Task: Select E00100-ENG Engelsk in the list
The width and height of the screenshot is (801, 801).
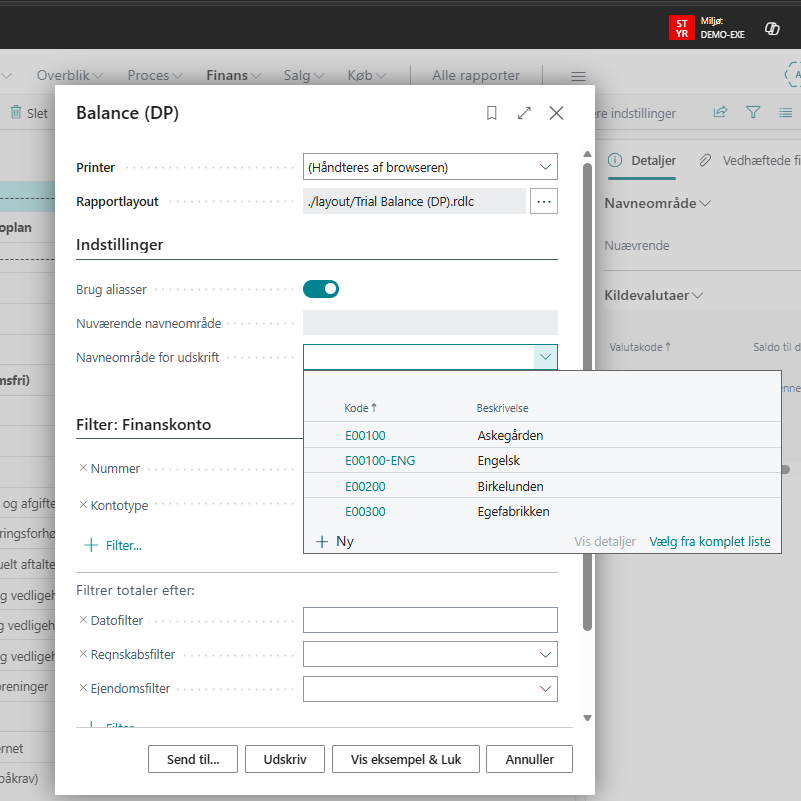Action: click(542, 460)
